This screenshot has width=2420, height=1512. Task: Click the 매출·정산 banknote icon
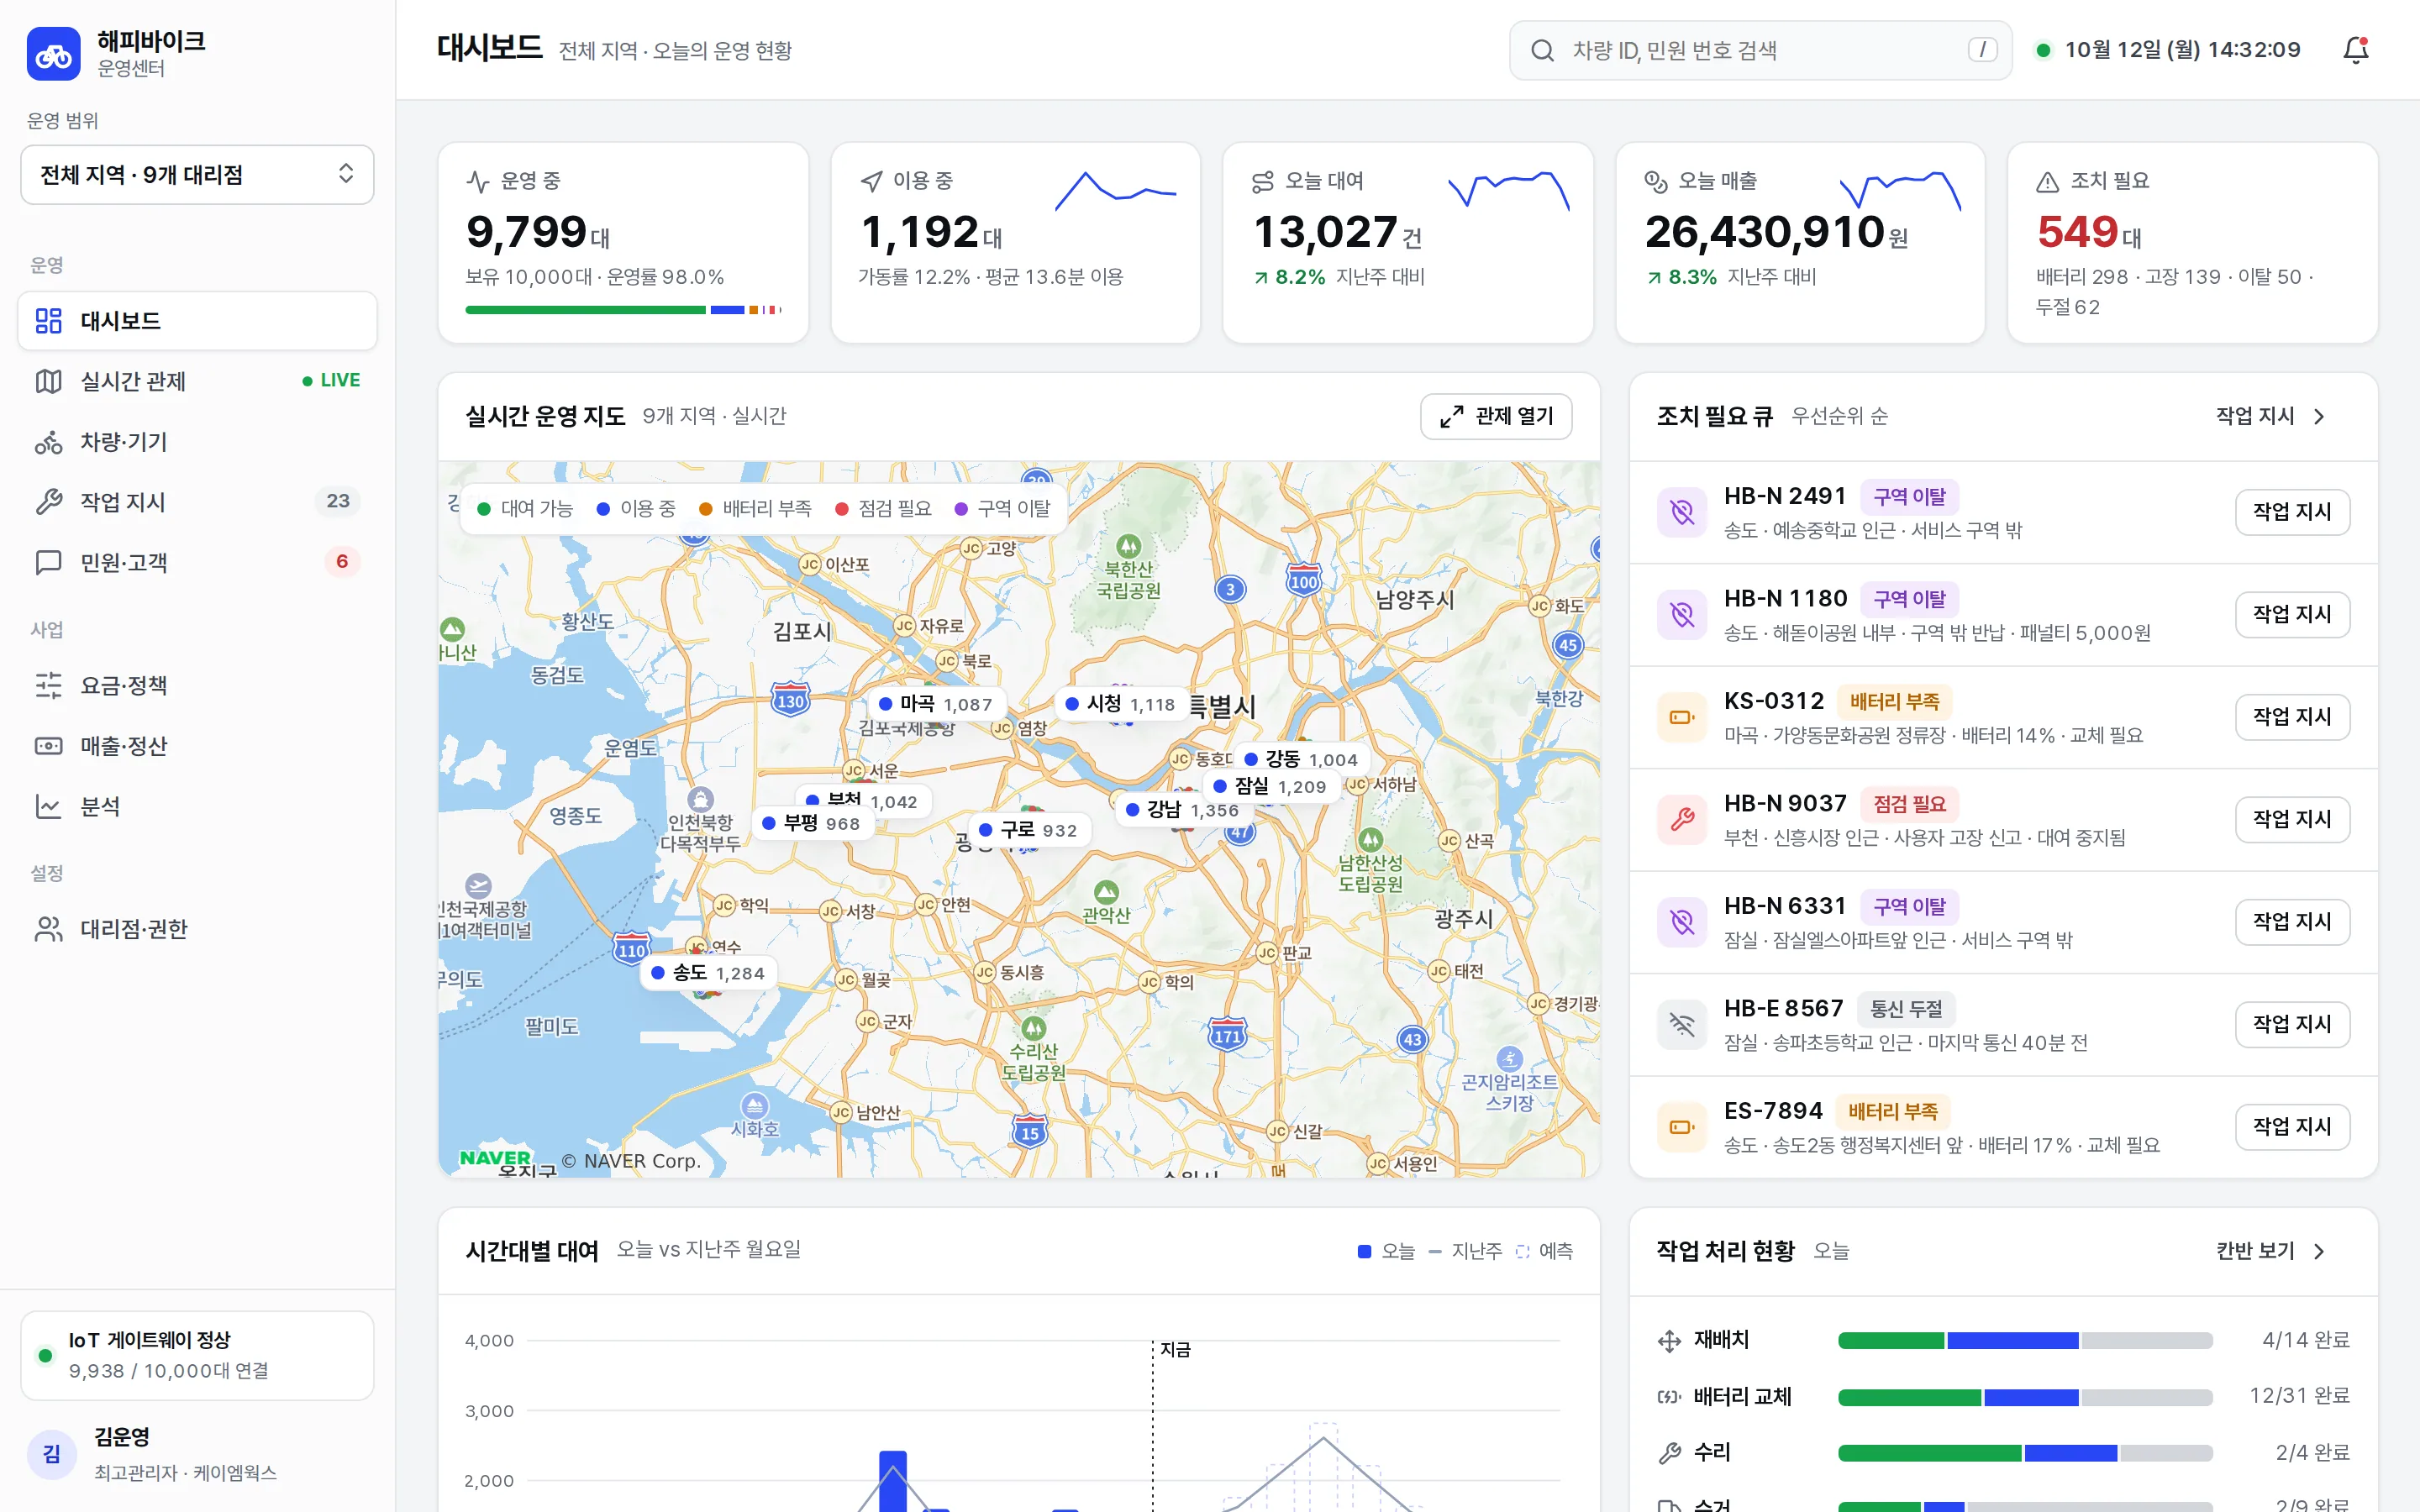point(48,746)
